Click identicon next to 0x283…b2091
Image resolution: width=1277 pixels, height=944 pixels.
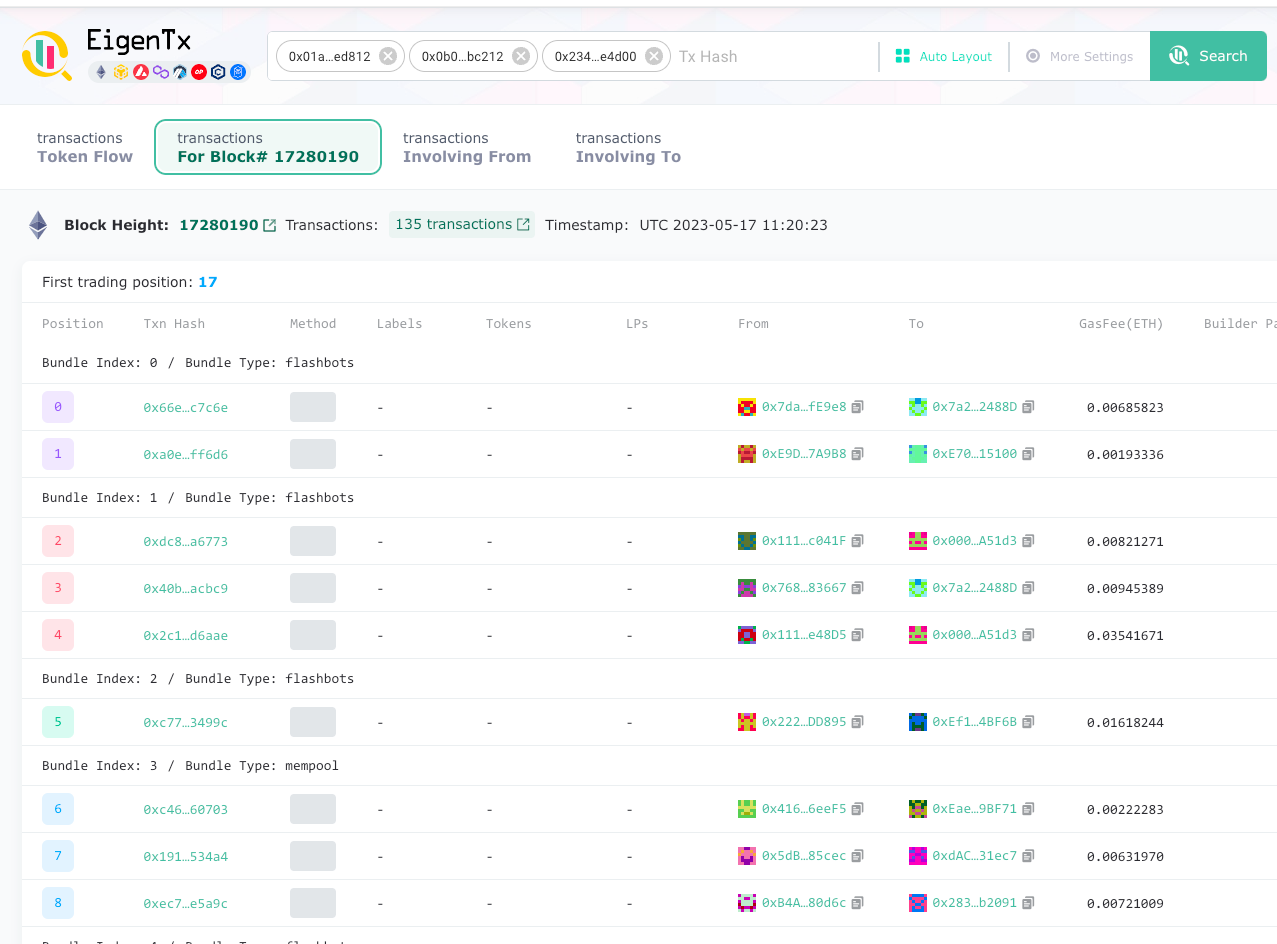918,903
